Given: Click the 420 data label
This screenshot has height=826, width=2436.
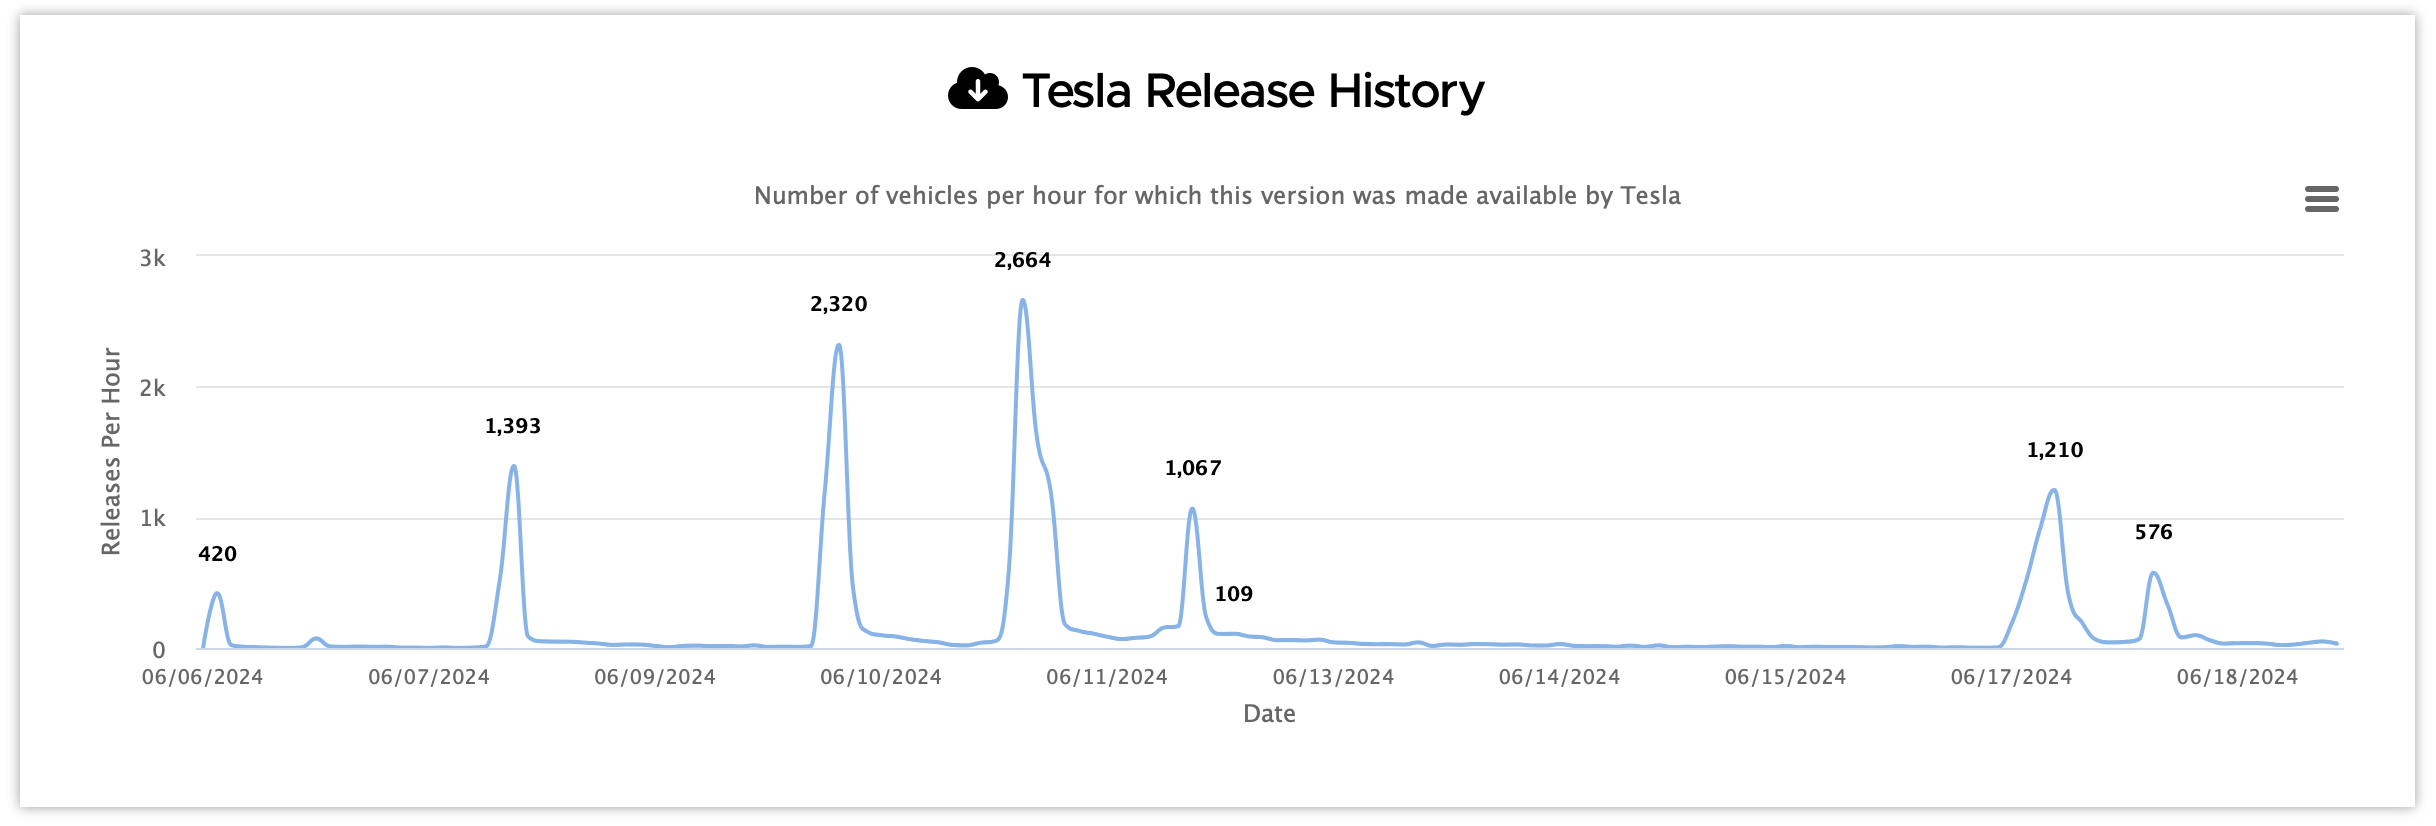Looking at the screenshot, I should point(217,554).
